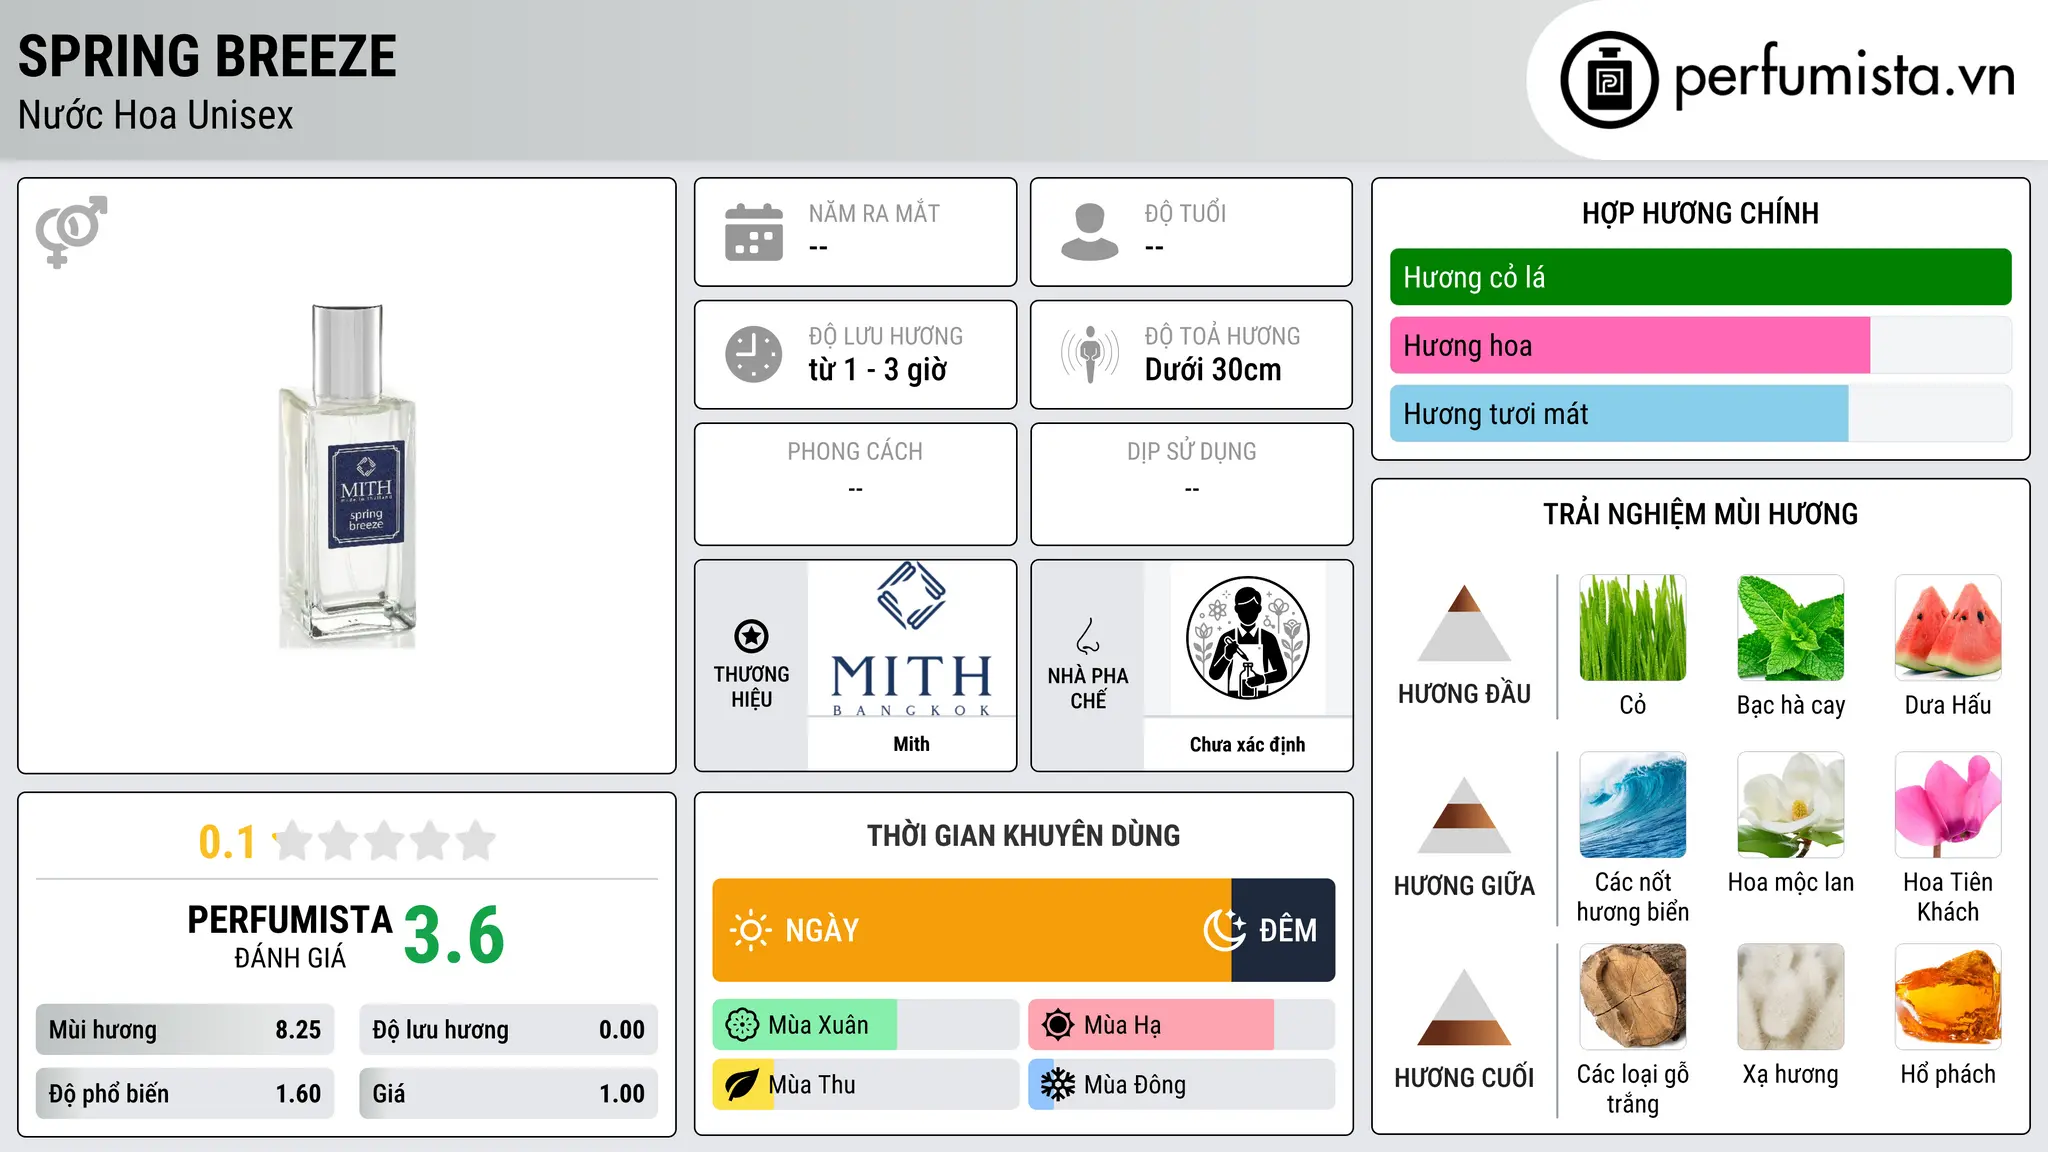Click the flower icon for Mùa Xuân
The width and height of the screenshot is (2048, 1152).
pyautogui.click(x=742, y=1025)
